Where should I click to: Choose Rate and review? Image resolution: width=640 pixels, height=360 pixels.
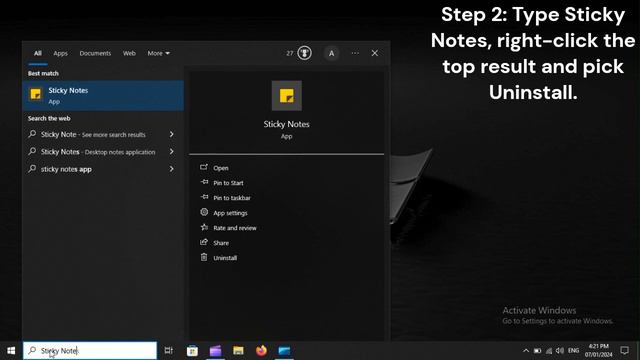235,228
